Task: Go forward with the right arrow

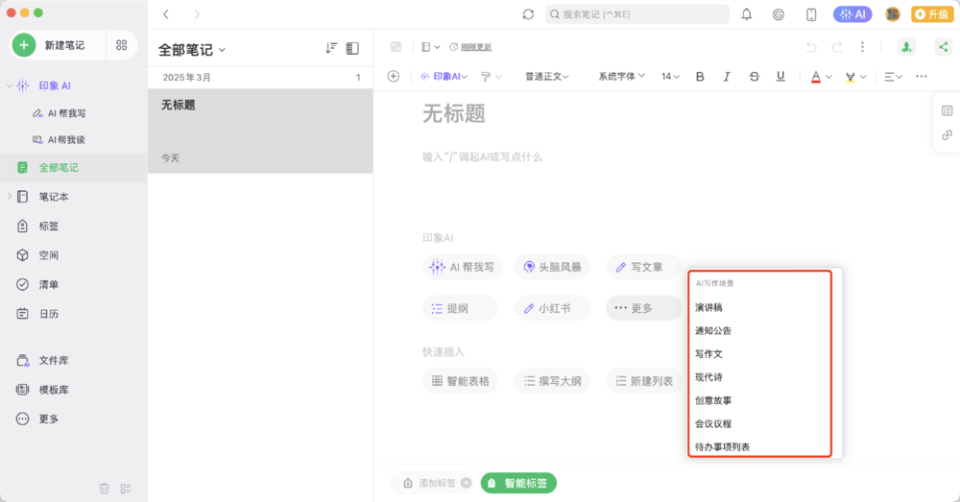Action: [197, 14]
